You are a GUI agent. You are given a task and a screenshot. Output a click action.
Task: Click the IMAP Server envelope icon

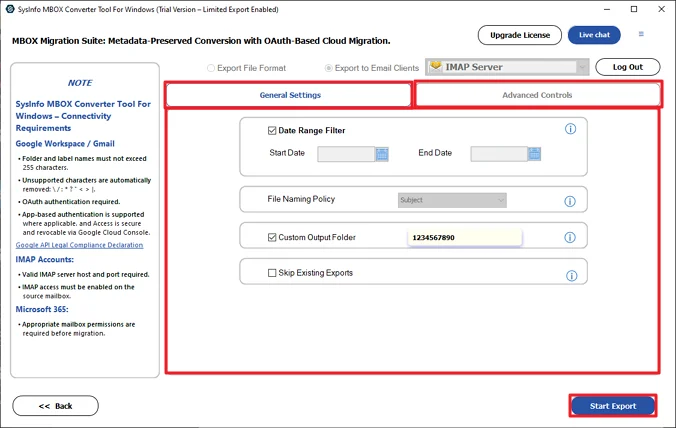click(x=436, y=67)
